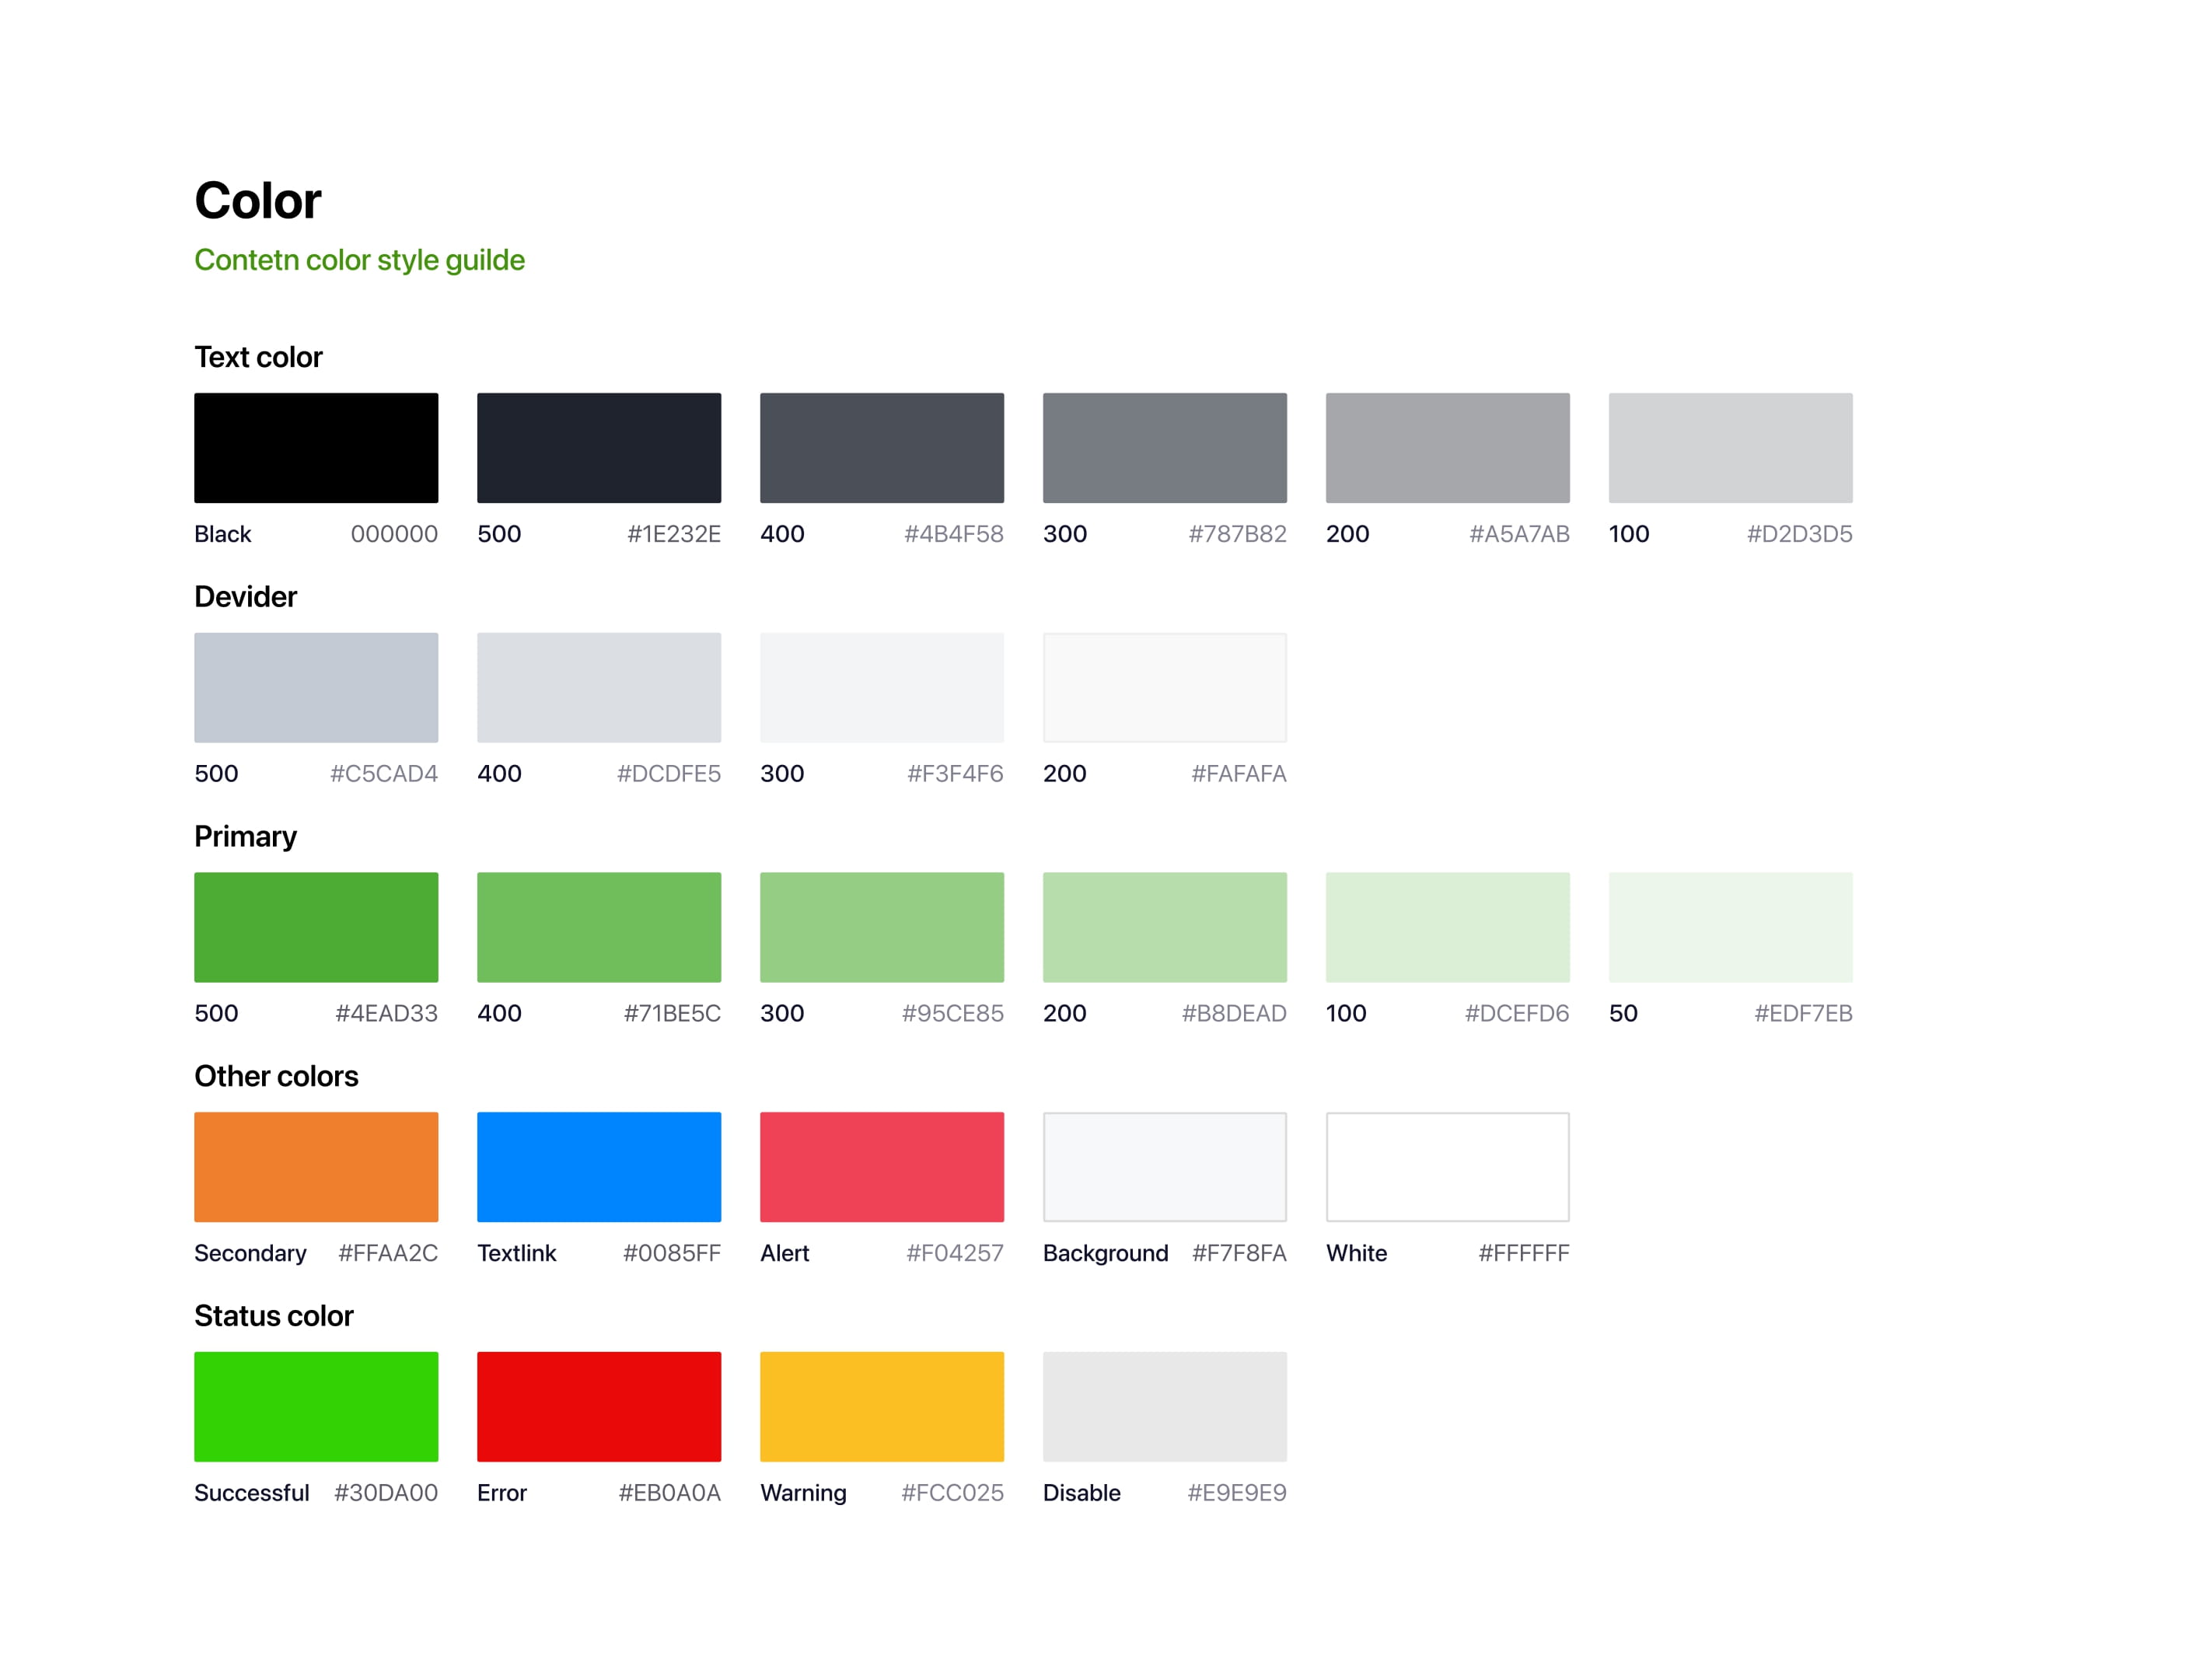Click the #A5A7AB text color swatch
The height and width of the screenshot is (1659, 2212).
[1448, 448]
